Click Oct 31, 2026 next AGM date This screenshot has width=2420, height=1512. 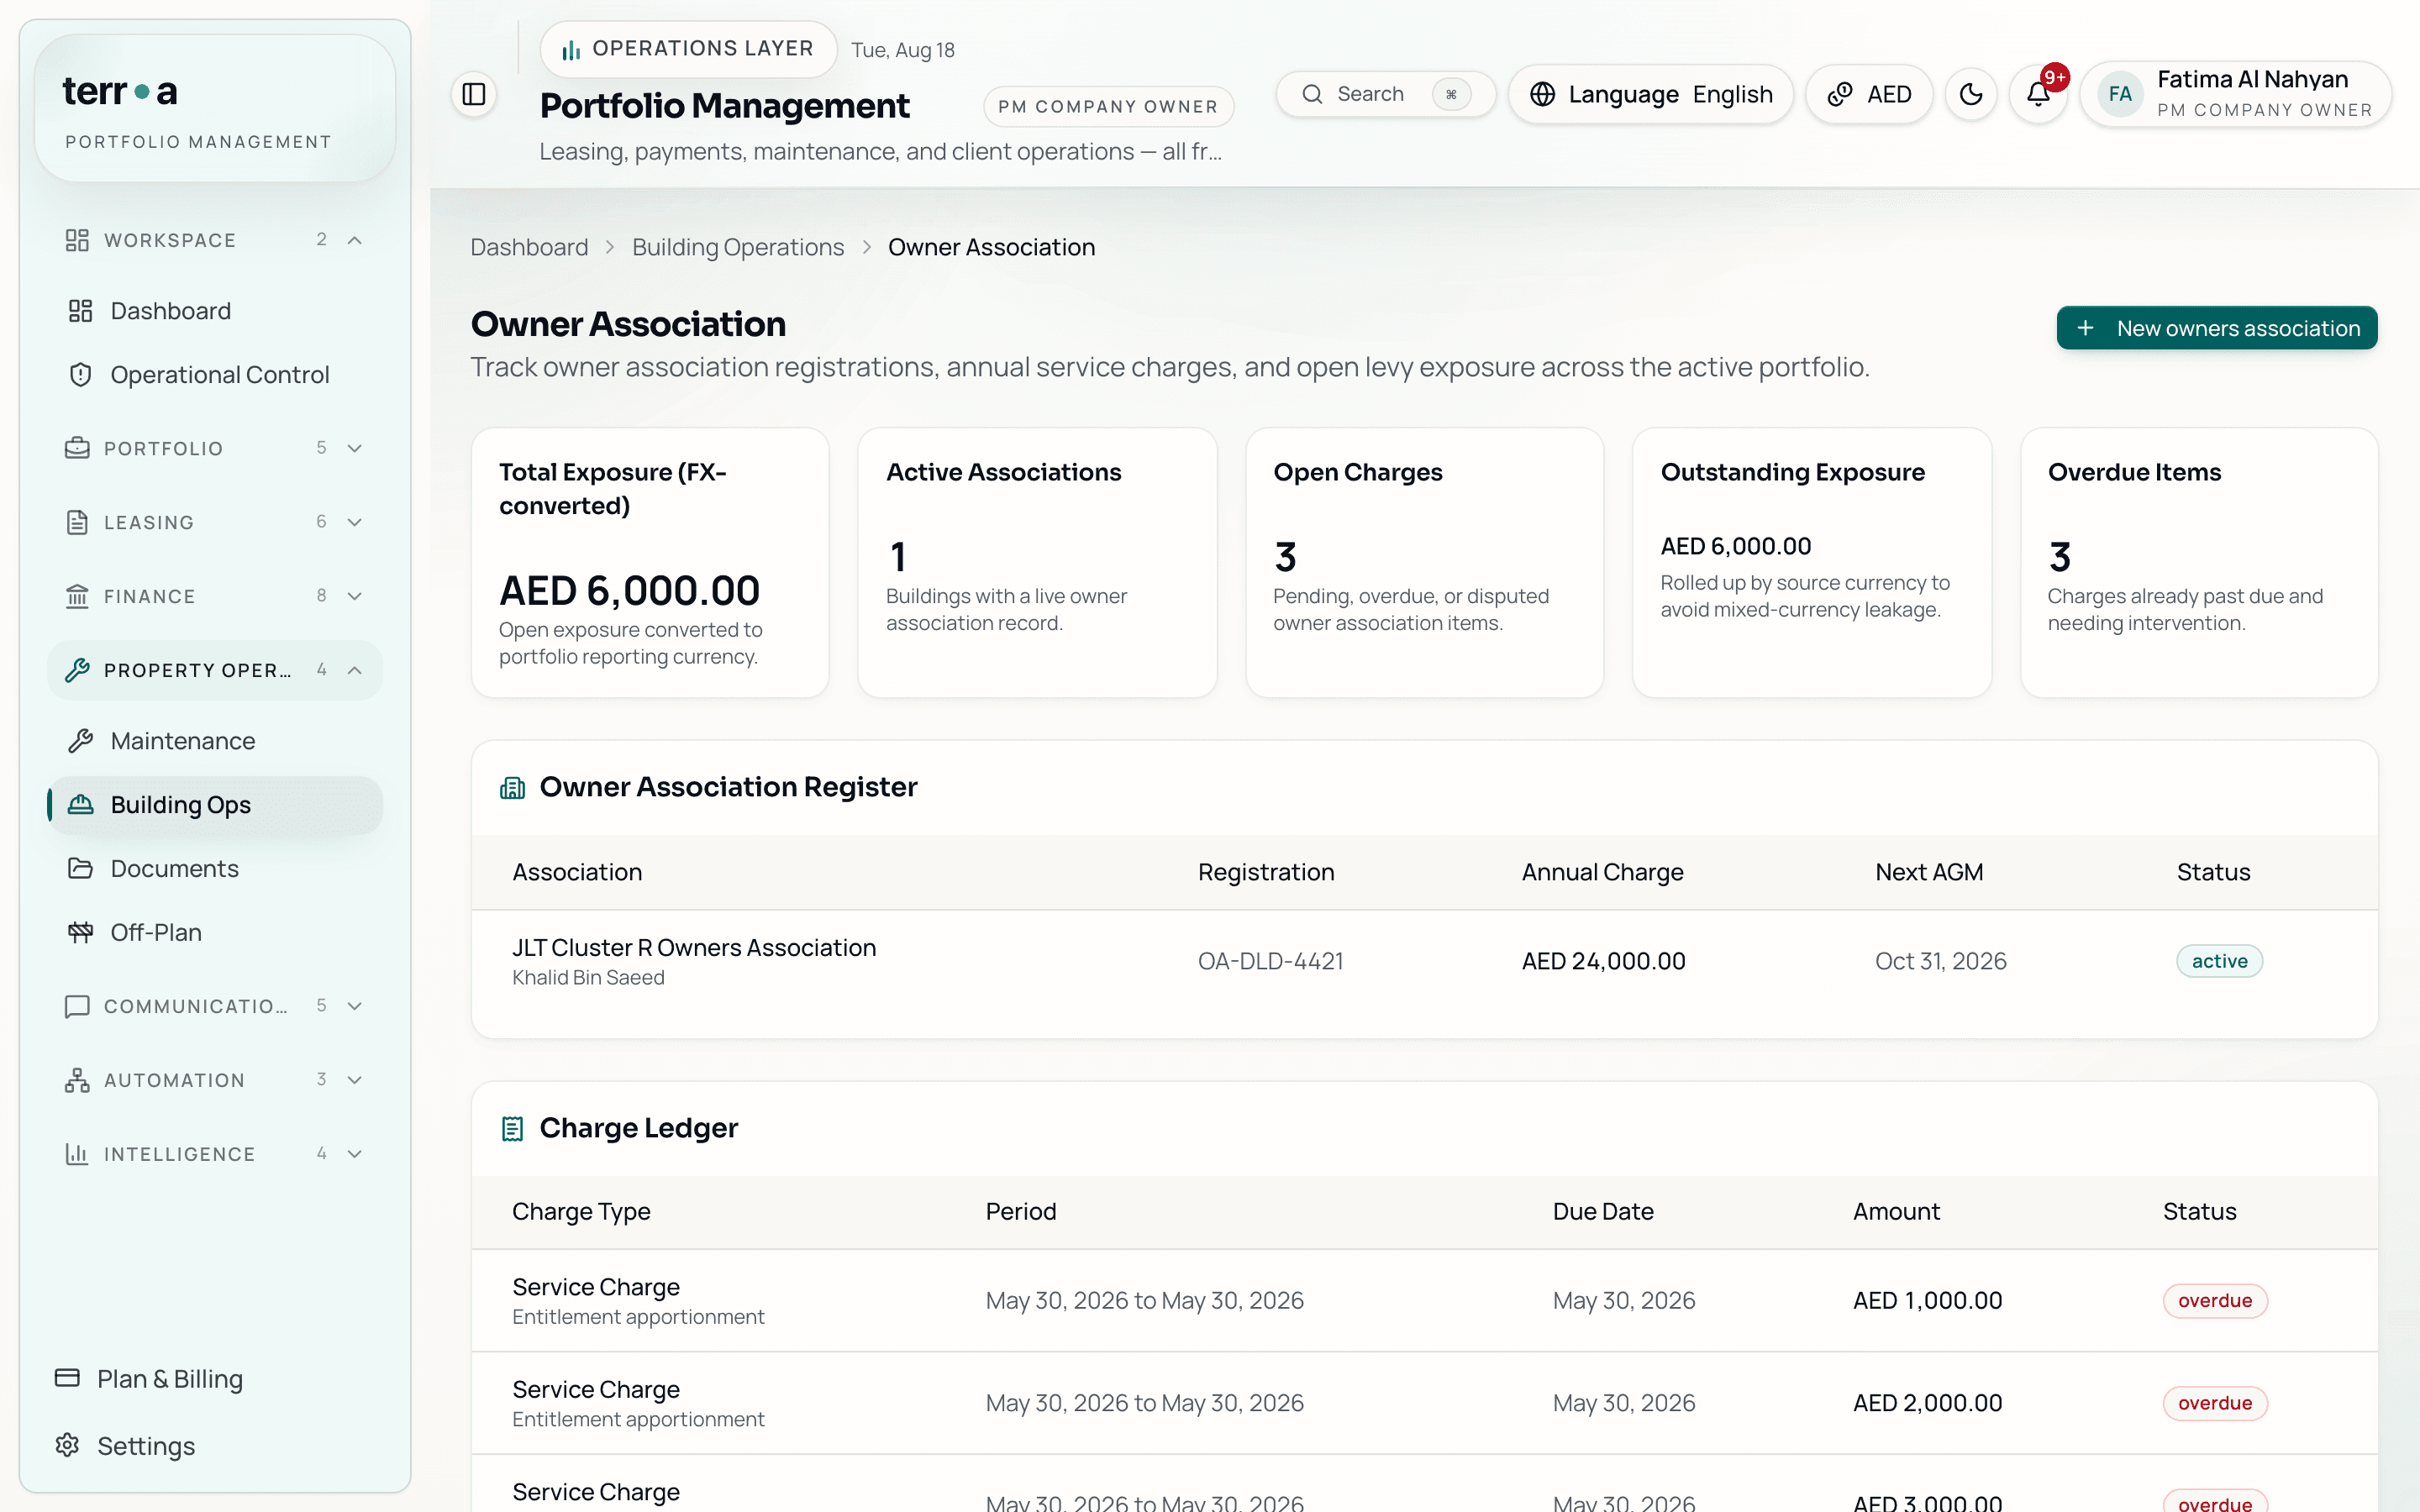pos(1940,961)
